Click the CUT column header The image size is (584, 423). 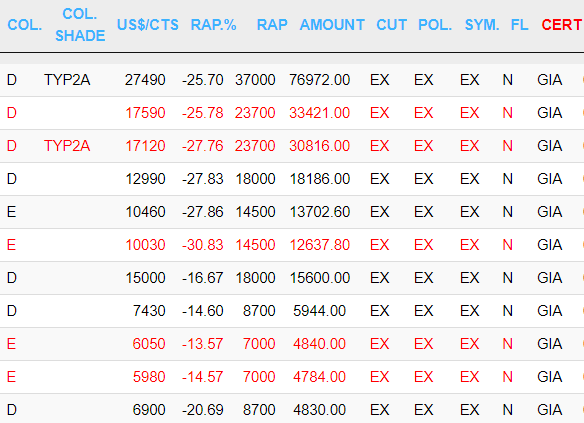pos(391,25)
